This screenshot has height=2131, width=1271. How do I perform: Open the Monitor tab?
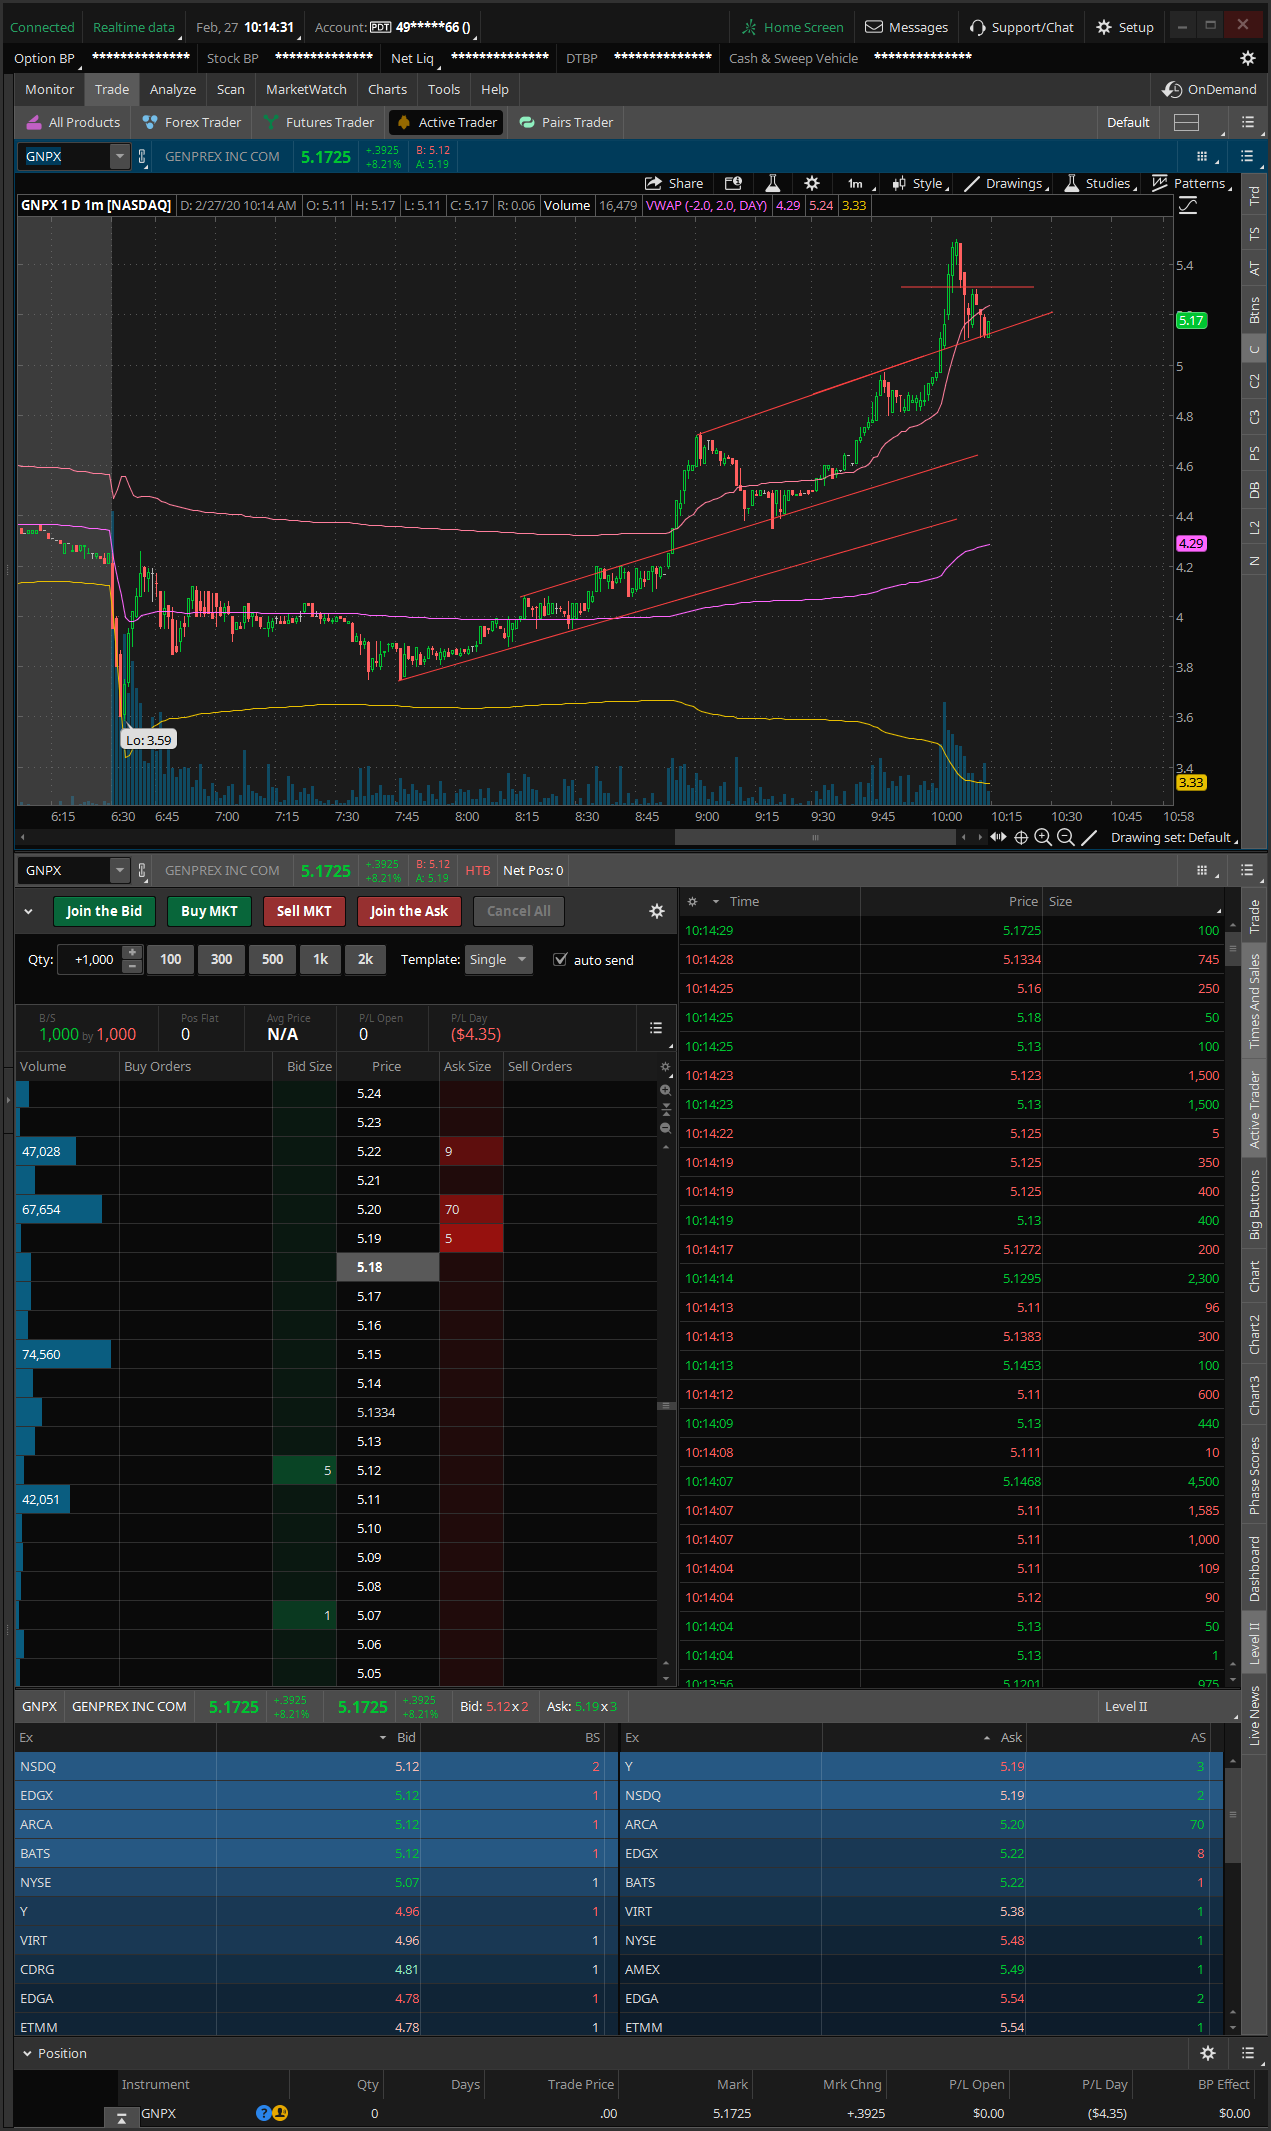(49, 89)
